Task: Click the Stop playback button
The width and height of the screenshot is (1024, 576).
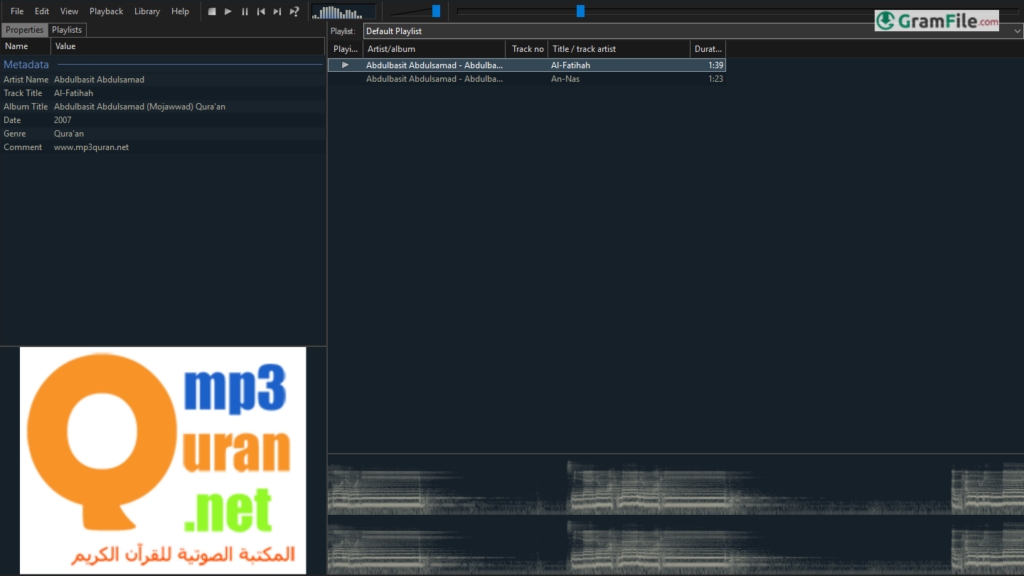Action: [x=211, y=11]
